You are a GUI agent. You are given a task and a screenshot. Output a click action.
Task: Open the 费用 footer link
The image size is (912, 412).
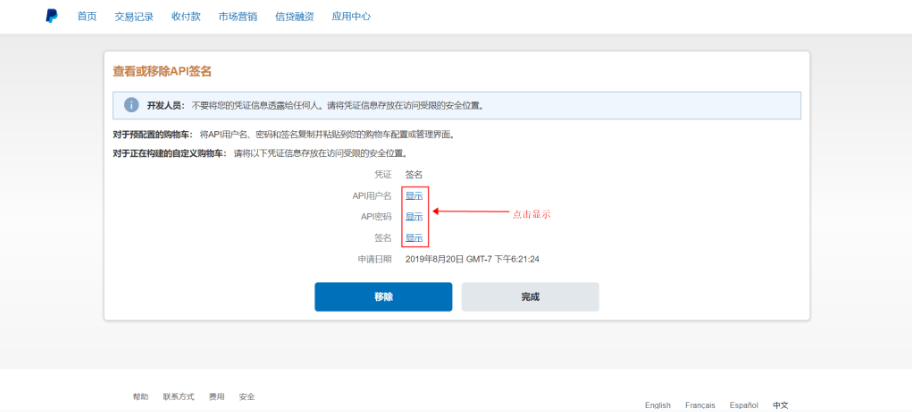[x=216, y=397]
